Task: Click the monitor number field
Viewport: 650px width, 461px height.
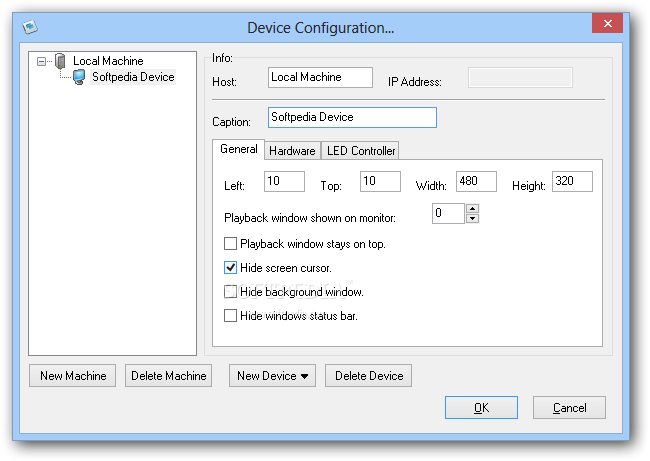Action: click(x=448, y=214)
